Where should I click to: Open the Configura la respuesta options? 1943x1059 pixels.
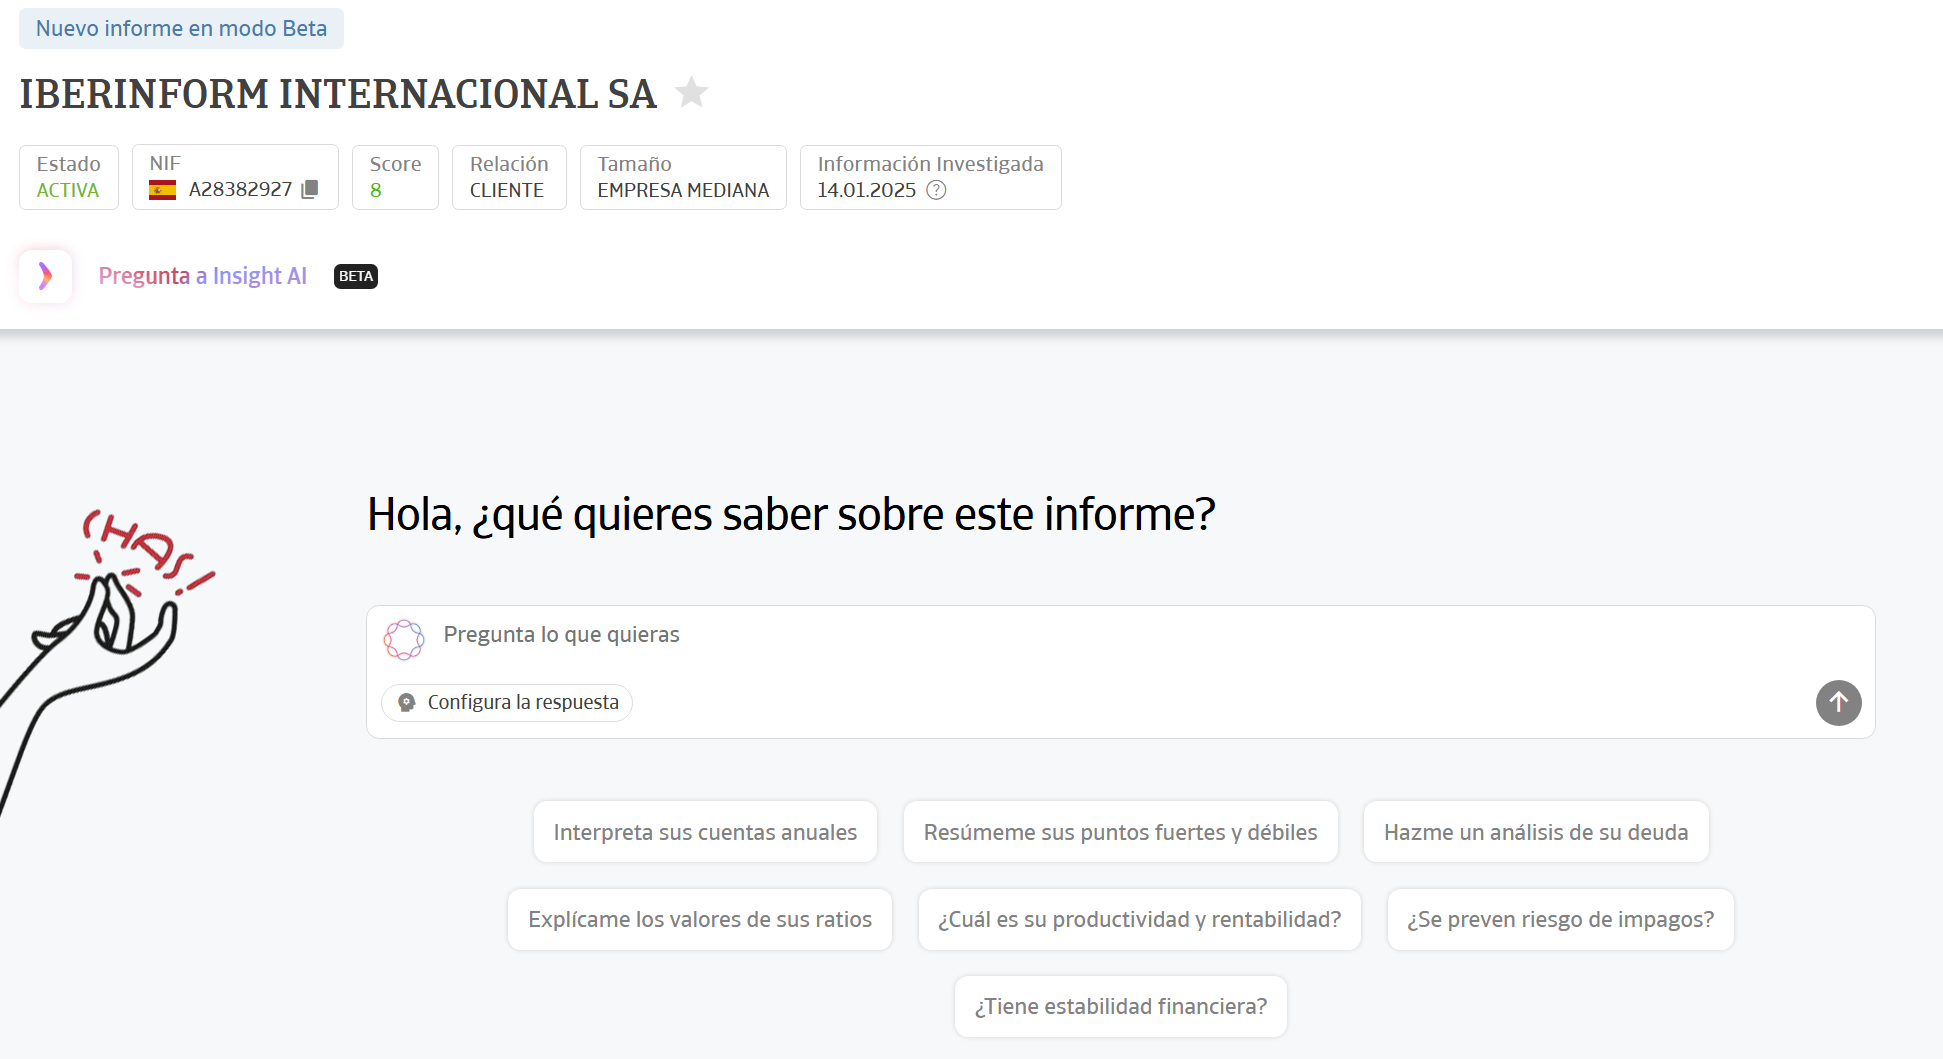click(x=506, y=703)
